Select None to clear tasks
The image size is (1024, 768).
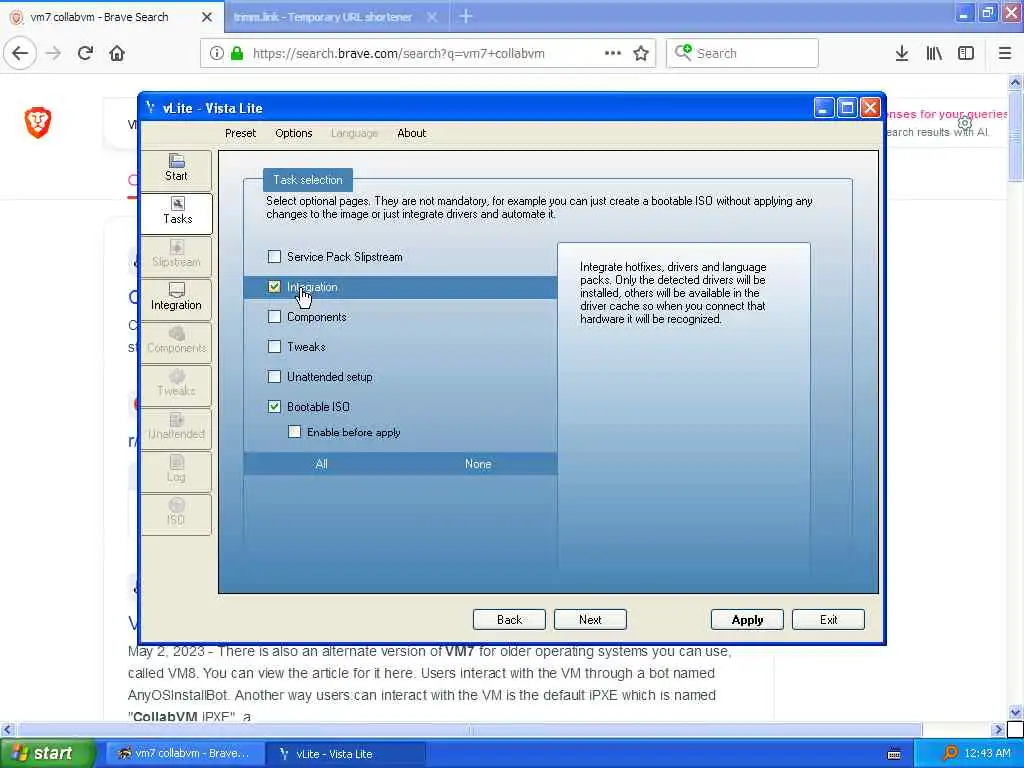(478, 464)
